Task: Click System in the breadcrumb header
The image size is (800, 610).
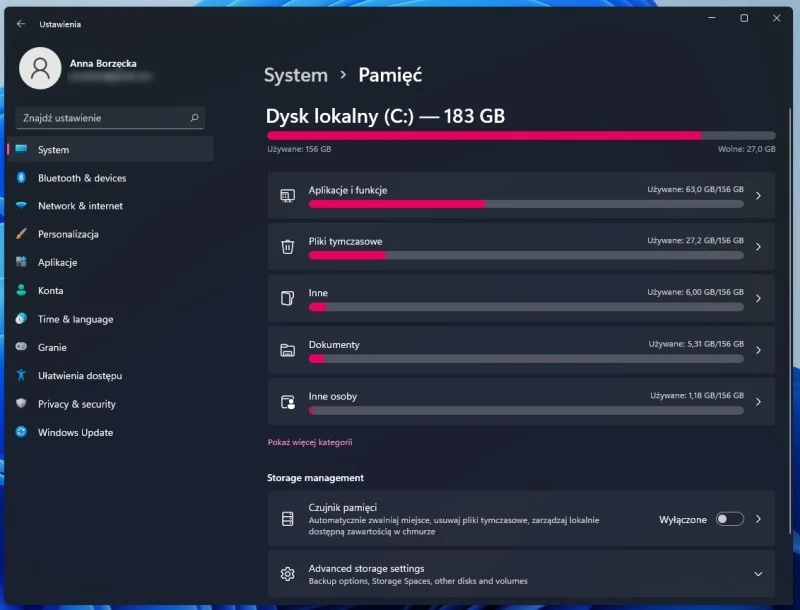Action: [x=295, y=75]
